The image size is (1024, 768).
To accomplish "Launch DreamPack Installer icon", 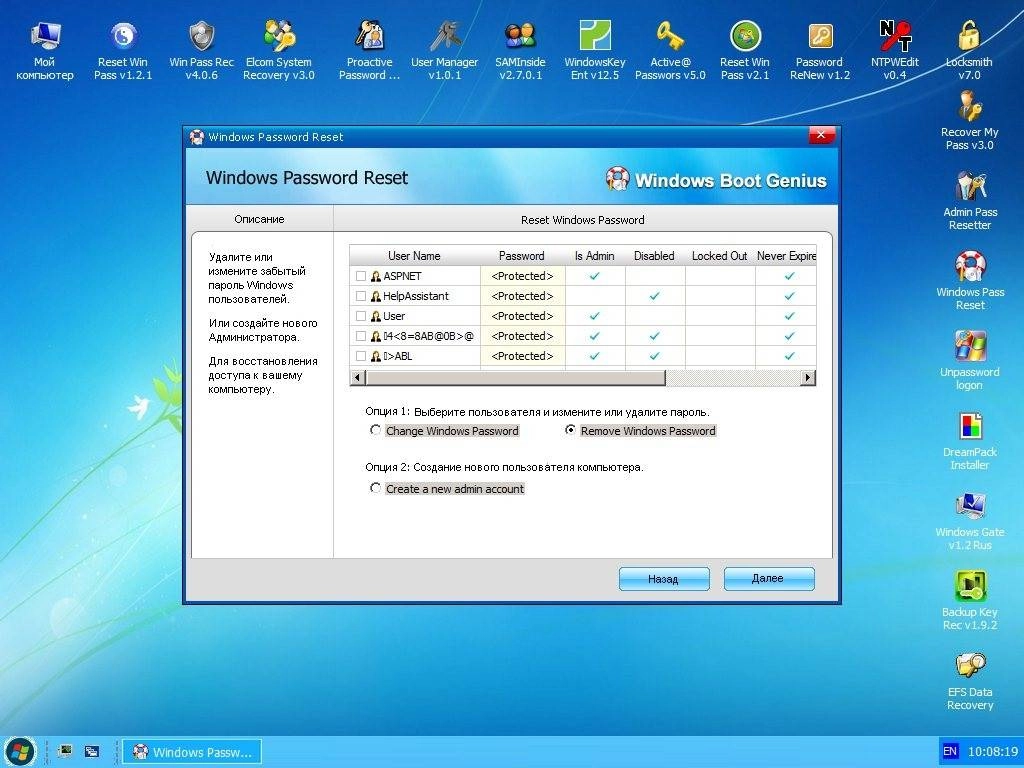I will pos(970,441).
